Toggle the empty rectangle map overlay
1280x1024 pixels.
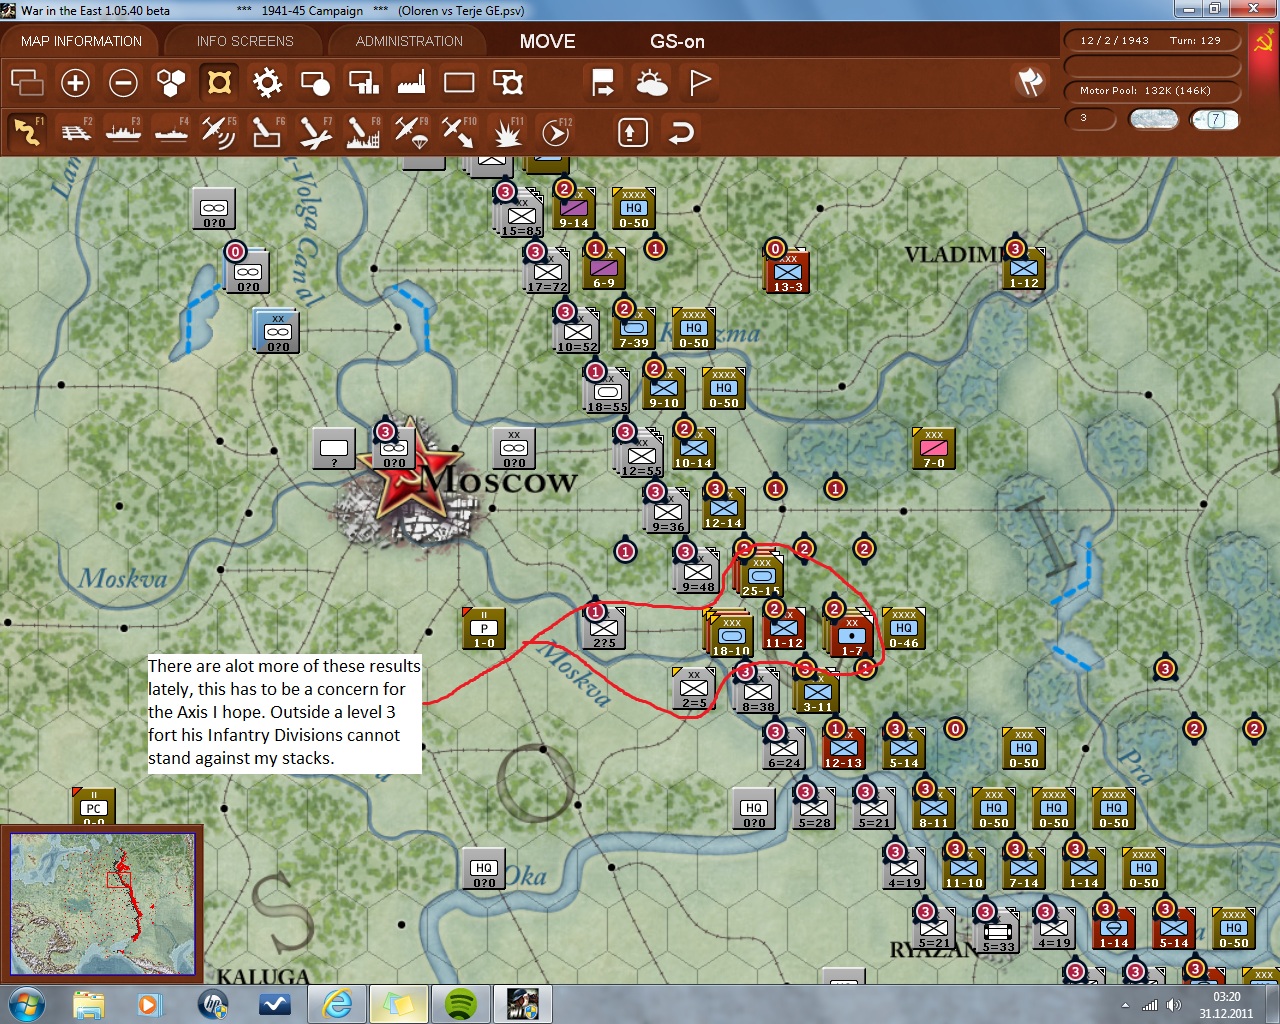[x=459, y=82]
